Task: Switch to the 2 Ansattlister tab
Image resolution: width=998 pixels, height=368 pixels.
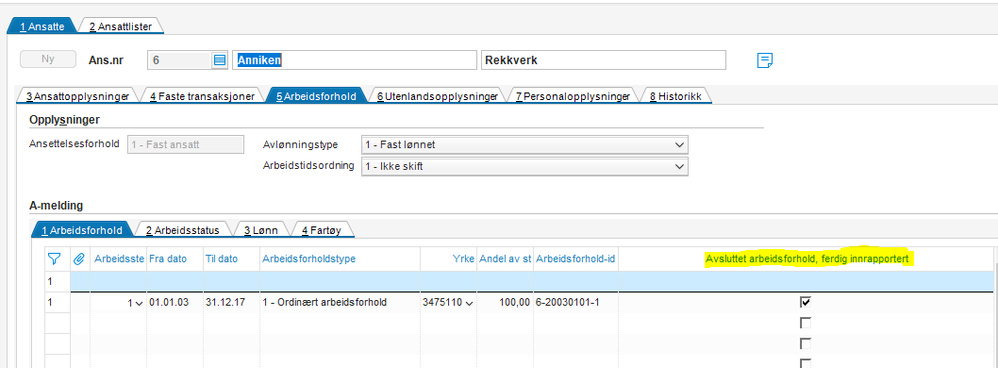Action: (120, 26)
